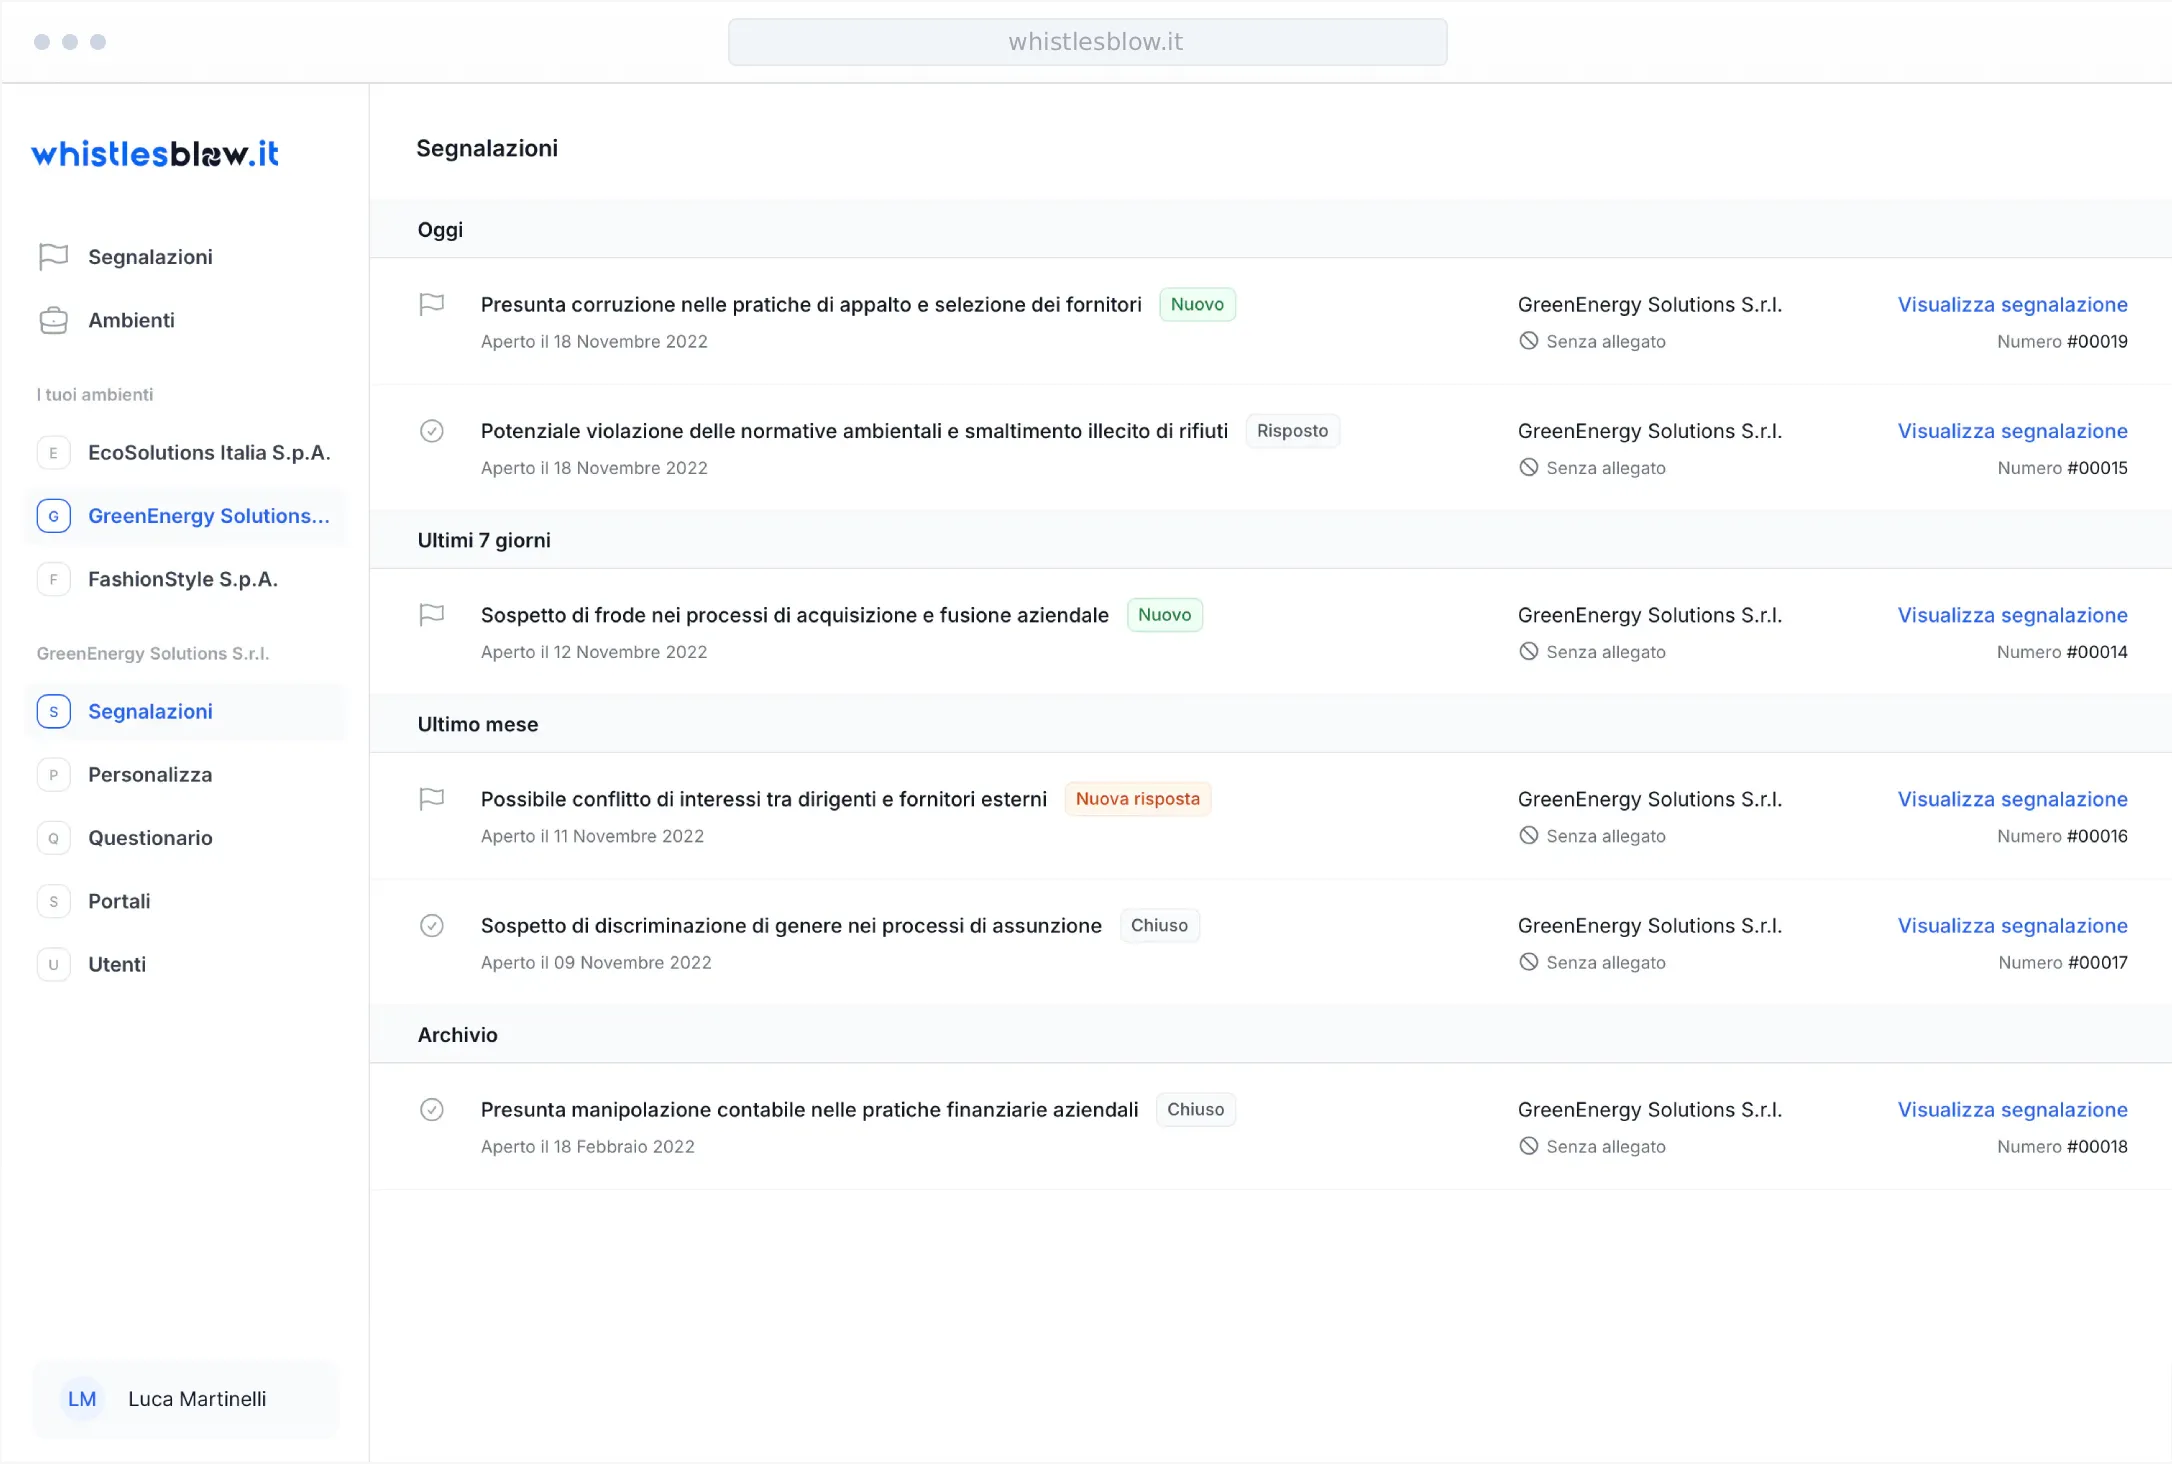Click check-circle icon of violazione normative ambientali report
The width and height of the screenshot is (2174, 1464).
[x=431, y=431]
